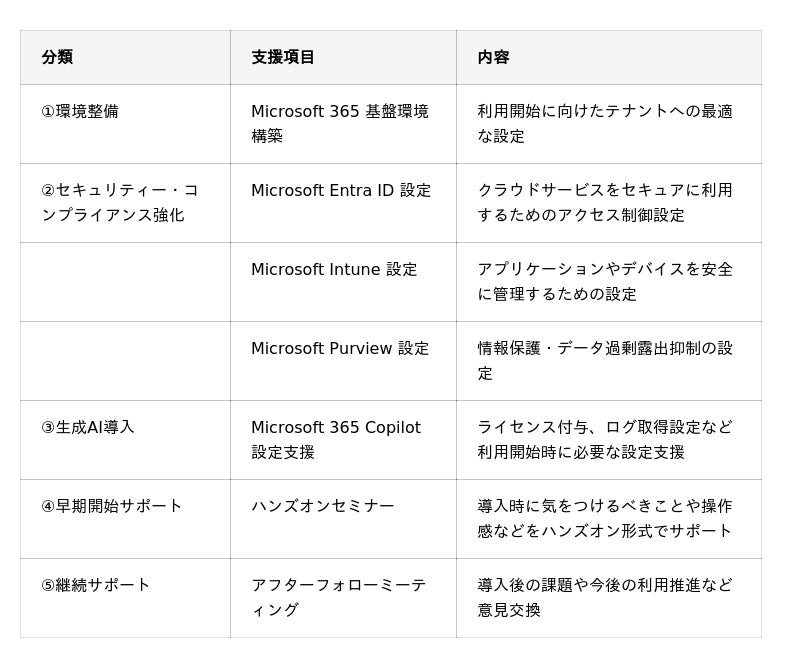800x668 pixels.
Task: Click the ⑤継続サポート category cell
Action: pyautogui.click(x=96, y=585)
